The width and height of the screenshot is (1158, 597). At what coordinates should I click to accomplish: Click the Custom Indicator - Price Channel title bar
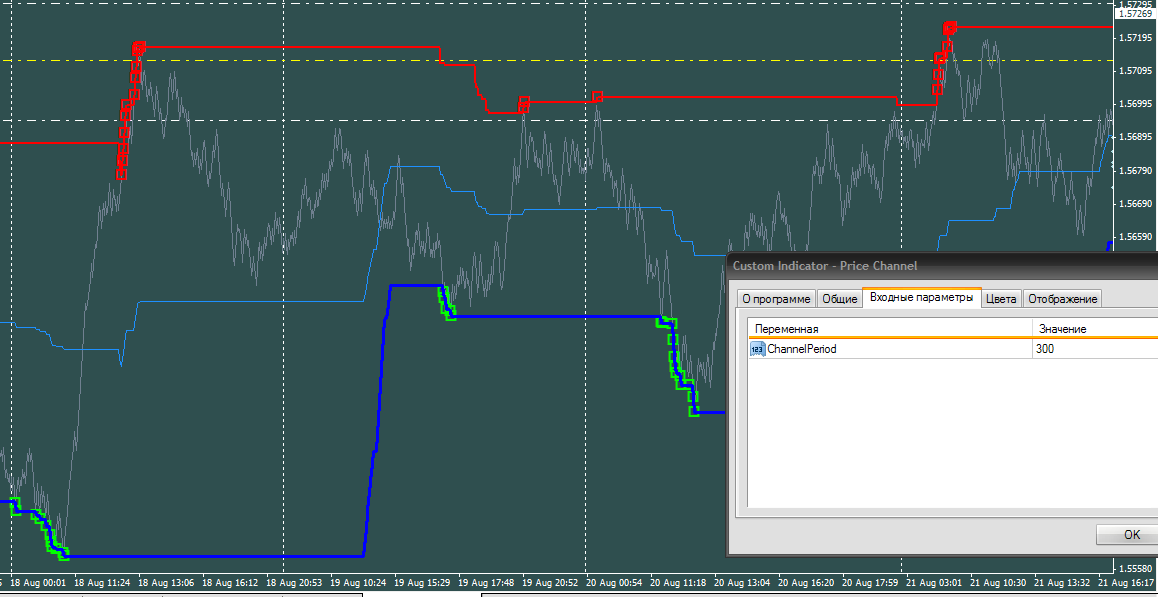[942, 265]
